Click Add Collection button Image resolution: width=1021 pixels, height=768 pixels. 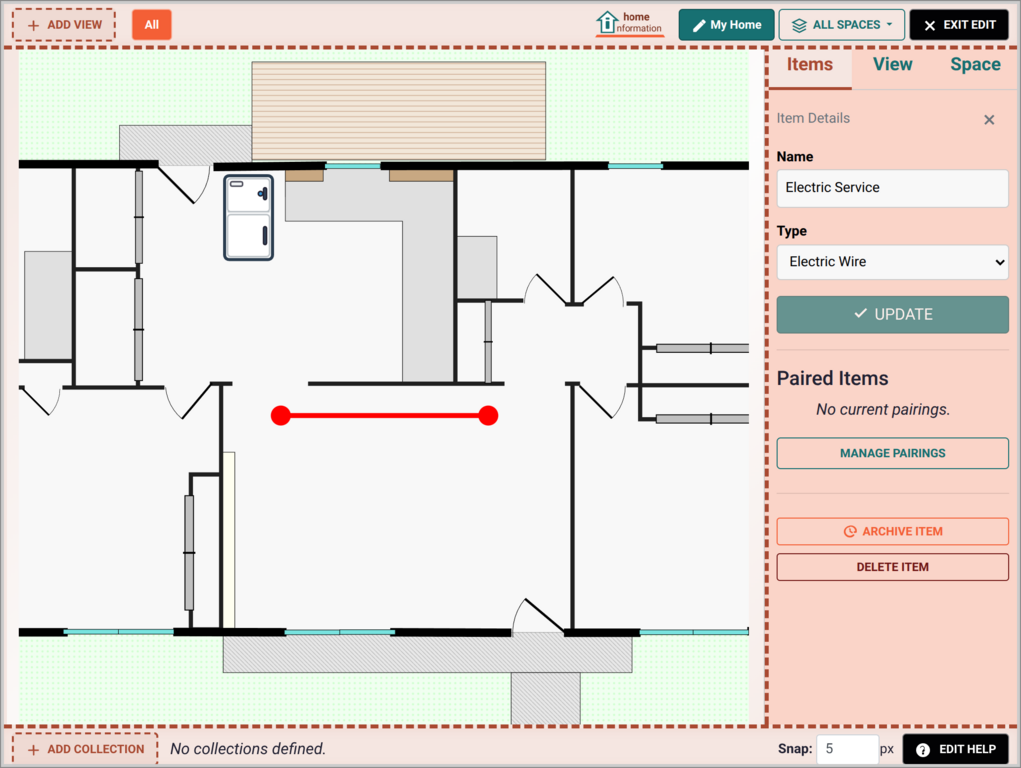pyautogui.click(x=85, y=749)
